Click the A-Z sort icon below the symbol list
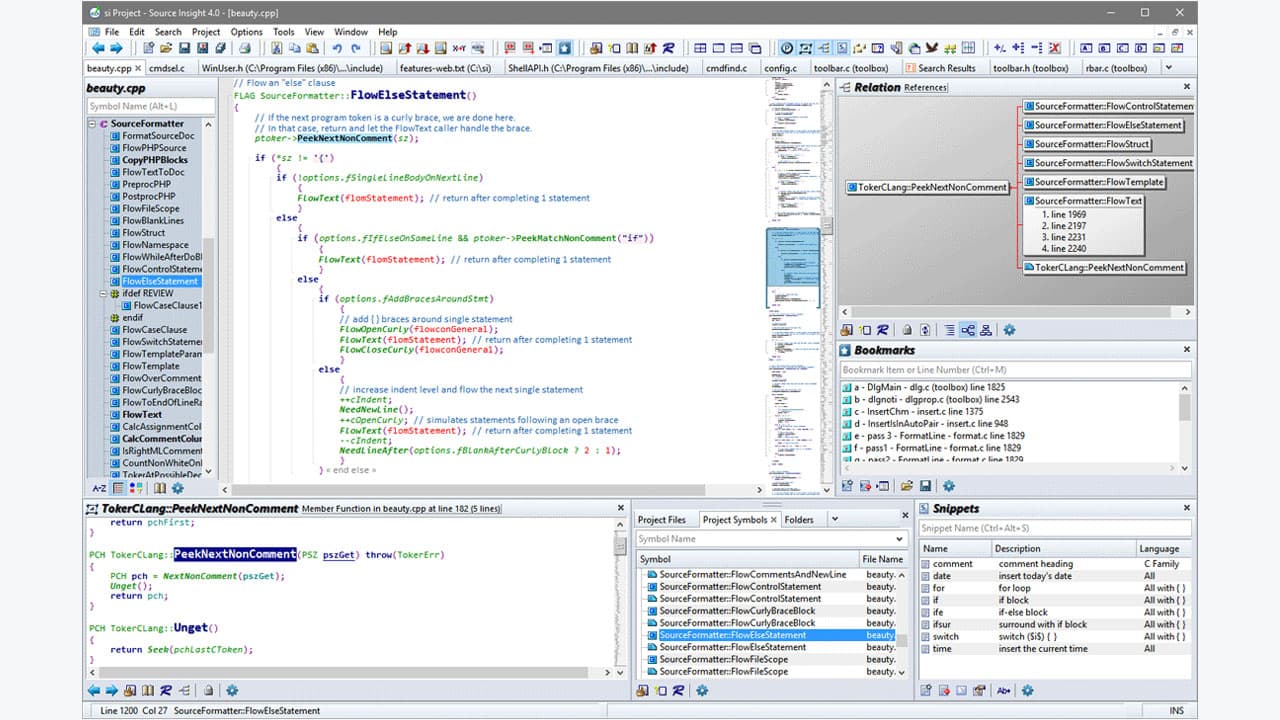1280x720 pixels. tap(100, 488)
